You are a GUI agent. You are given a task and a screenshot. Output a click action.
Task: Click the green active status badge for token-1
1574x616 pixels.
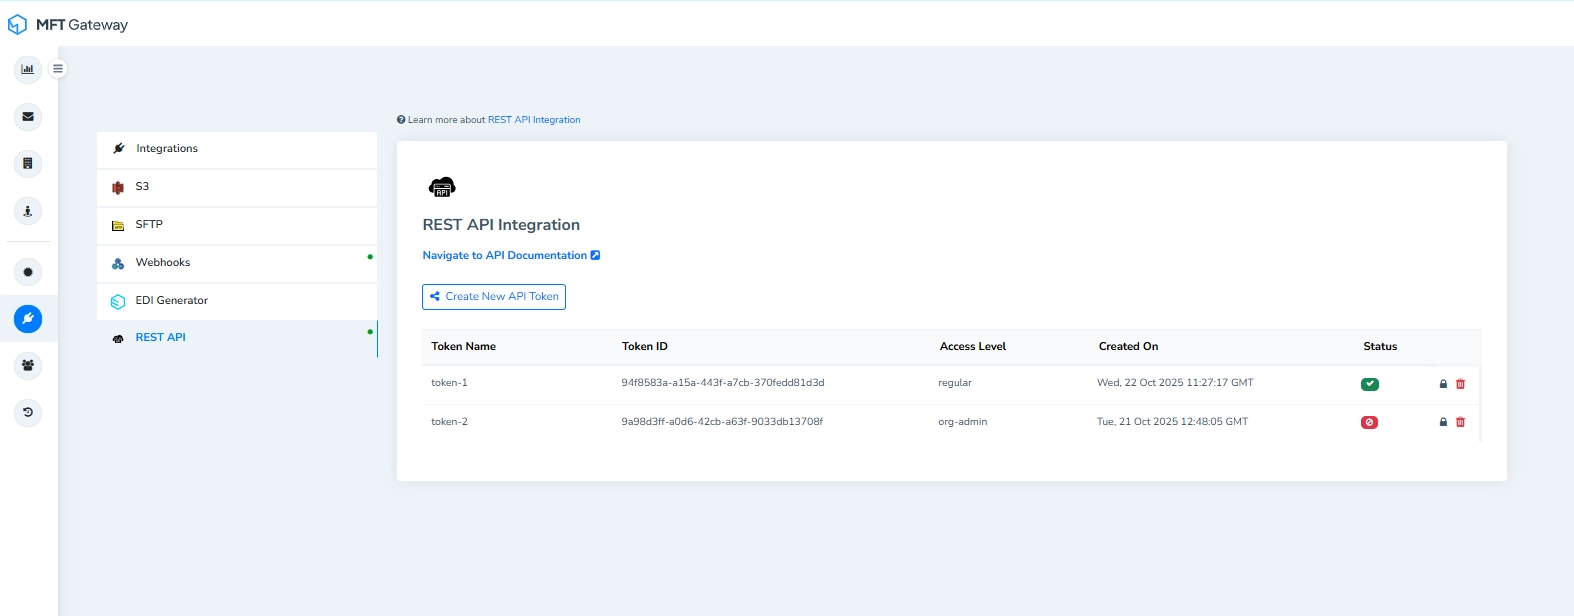1370,384
